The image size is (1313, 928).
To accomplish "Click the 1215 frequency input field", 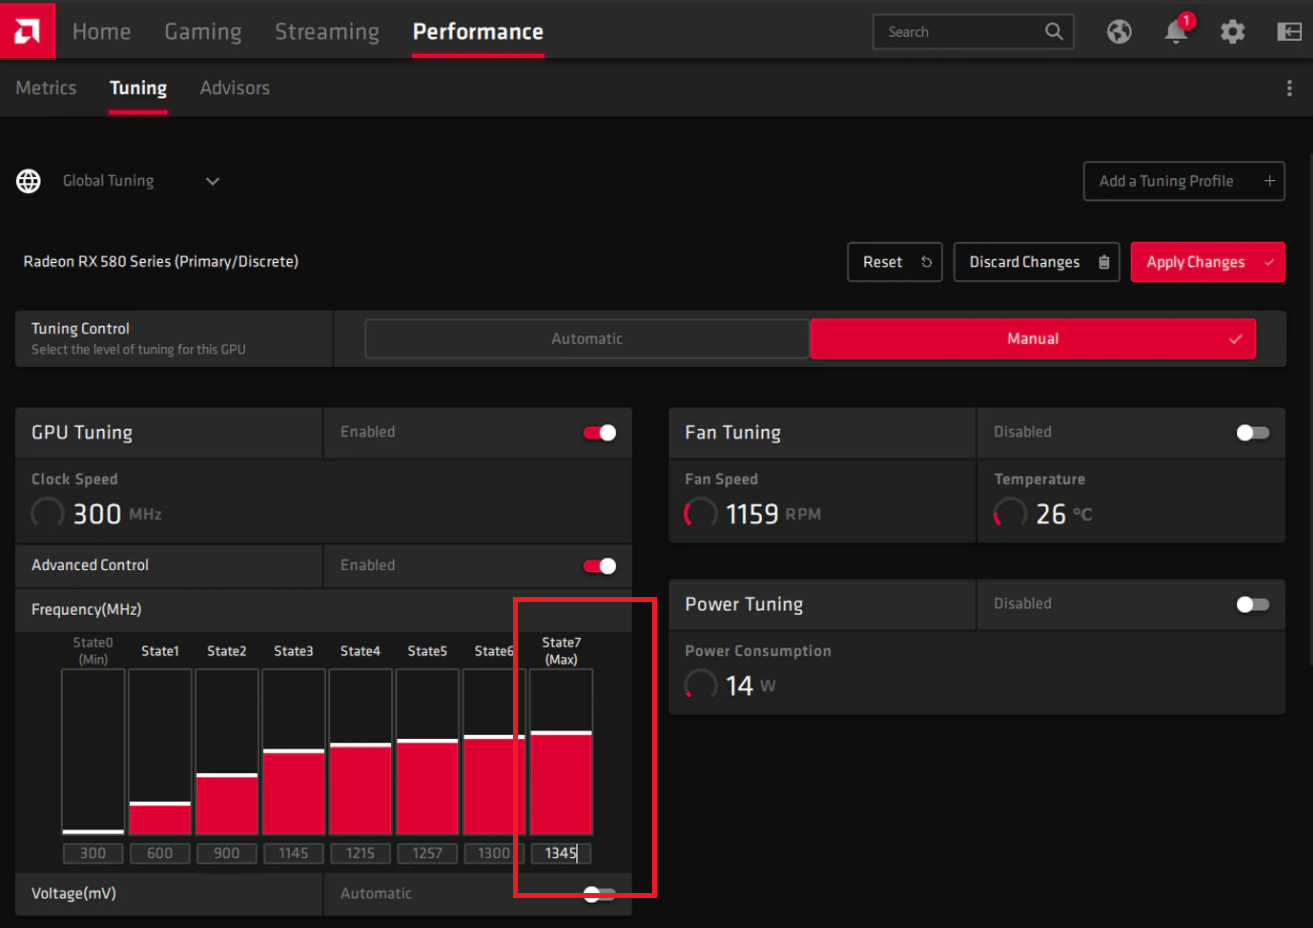I will click(x=360, y=853).
